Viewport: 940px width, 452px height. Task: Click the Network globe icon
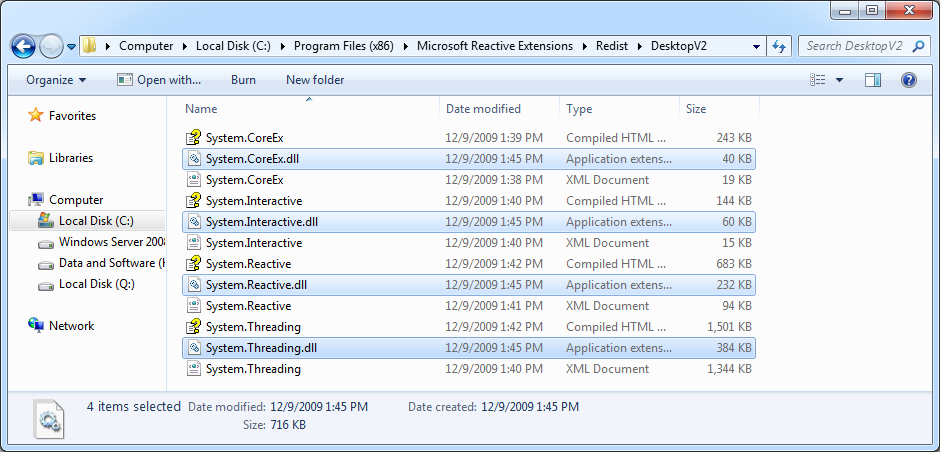click(36, 325)
